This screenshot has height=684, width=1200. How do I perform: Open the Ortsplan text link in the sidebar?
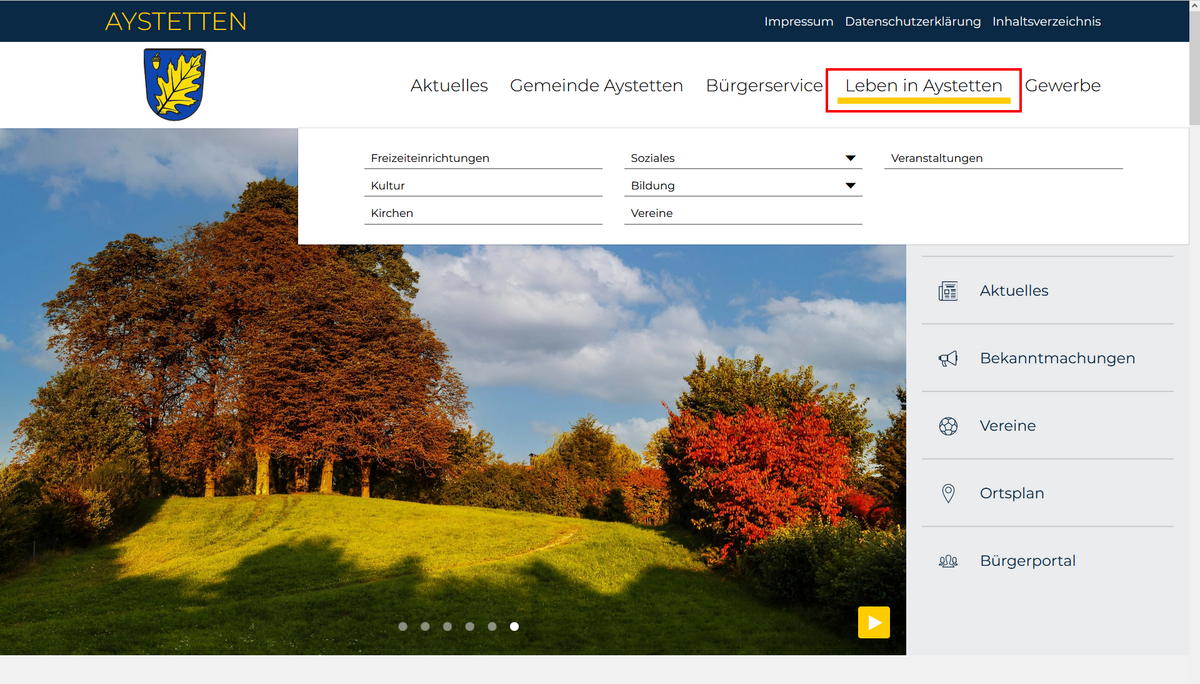coord(1012,493)
